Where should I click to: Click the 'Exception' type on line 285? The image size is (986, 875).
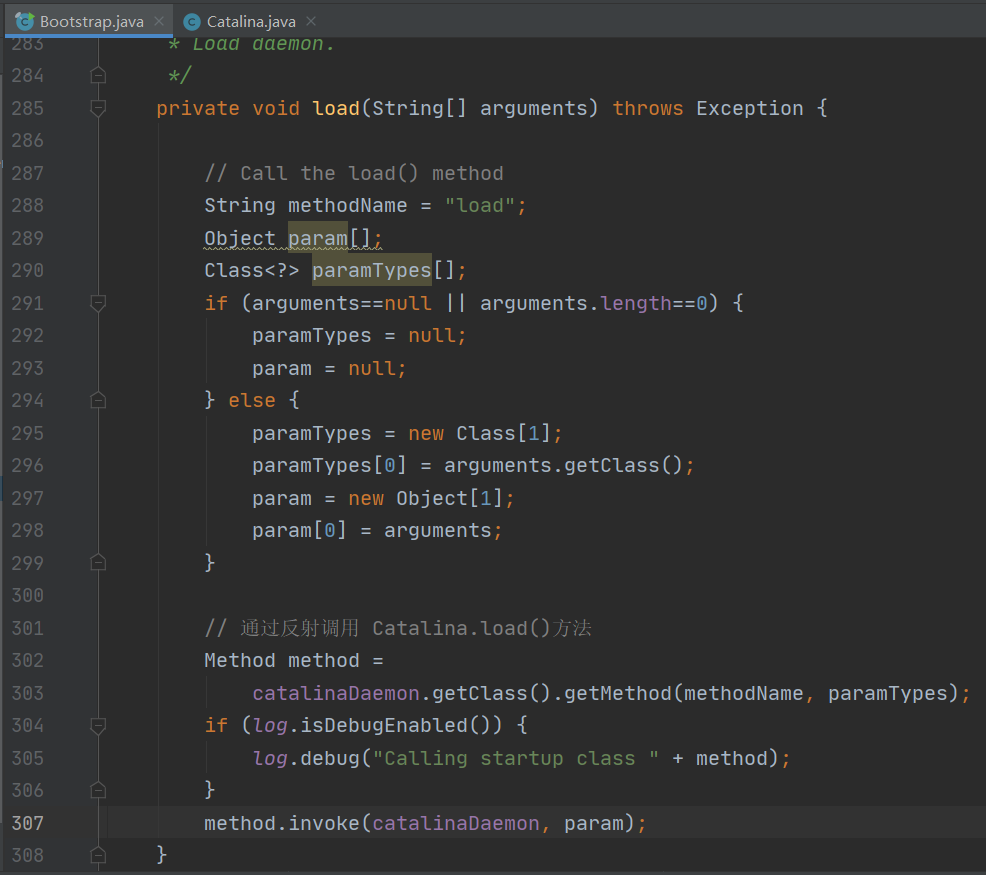750,108
